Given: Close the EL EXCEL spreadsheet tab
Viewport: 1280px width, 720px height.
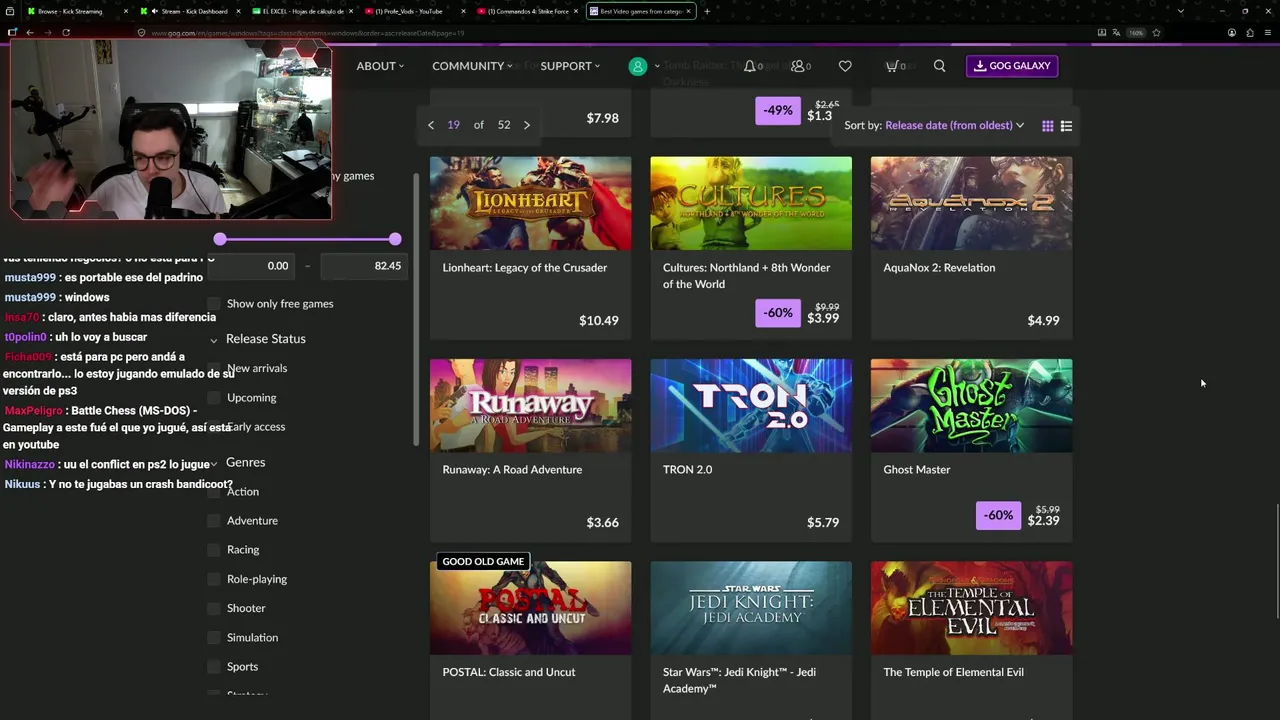Looking at the screenshot, I should tap(350, 11).
